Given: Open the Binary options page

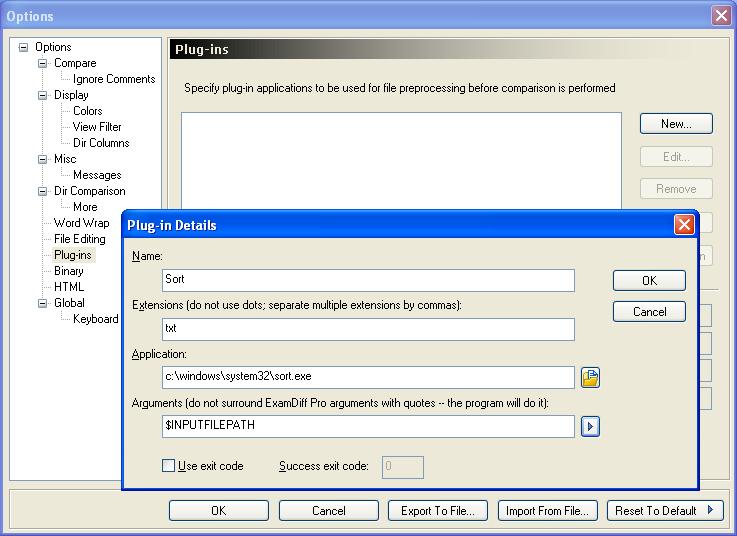Looking at the screenshot, I should 68,271.
